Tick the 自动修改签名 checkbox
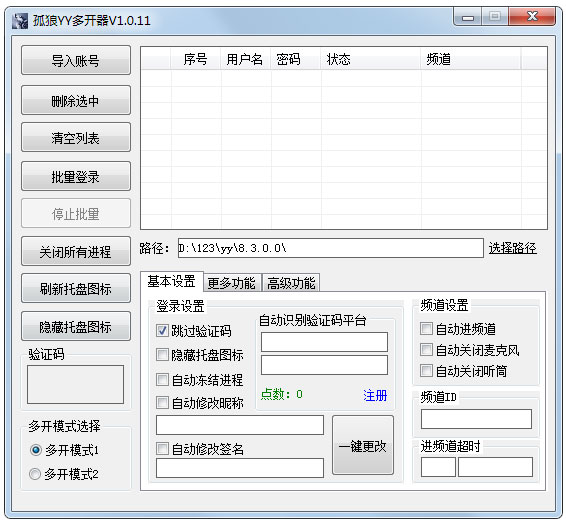The image size is (566, 524). (162, 449)
